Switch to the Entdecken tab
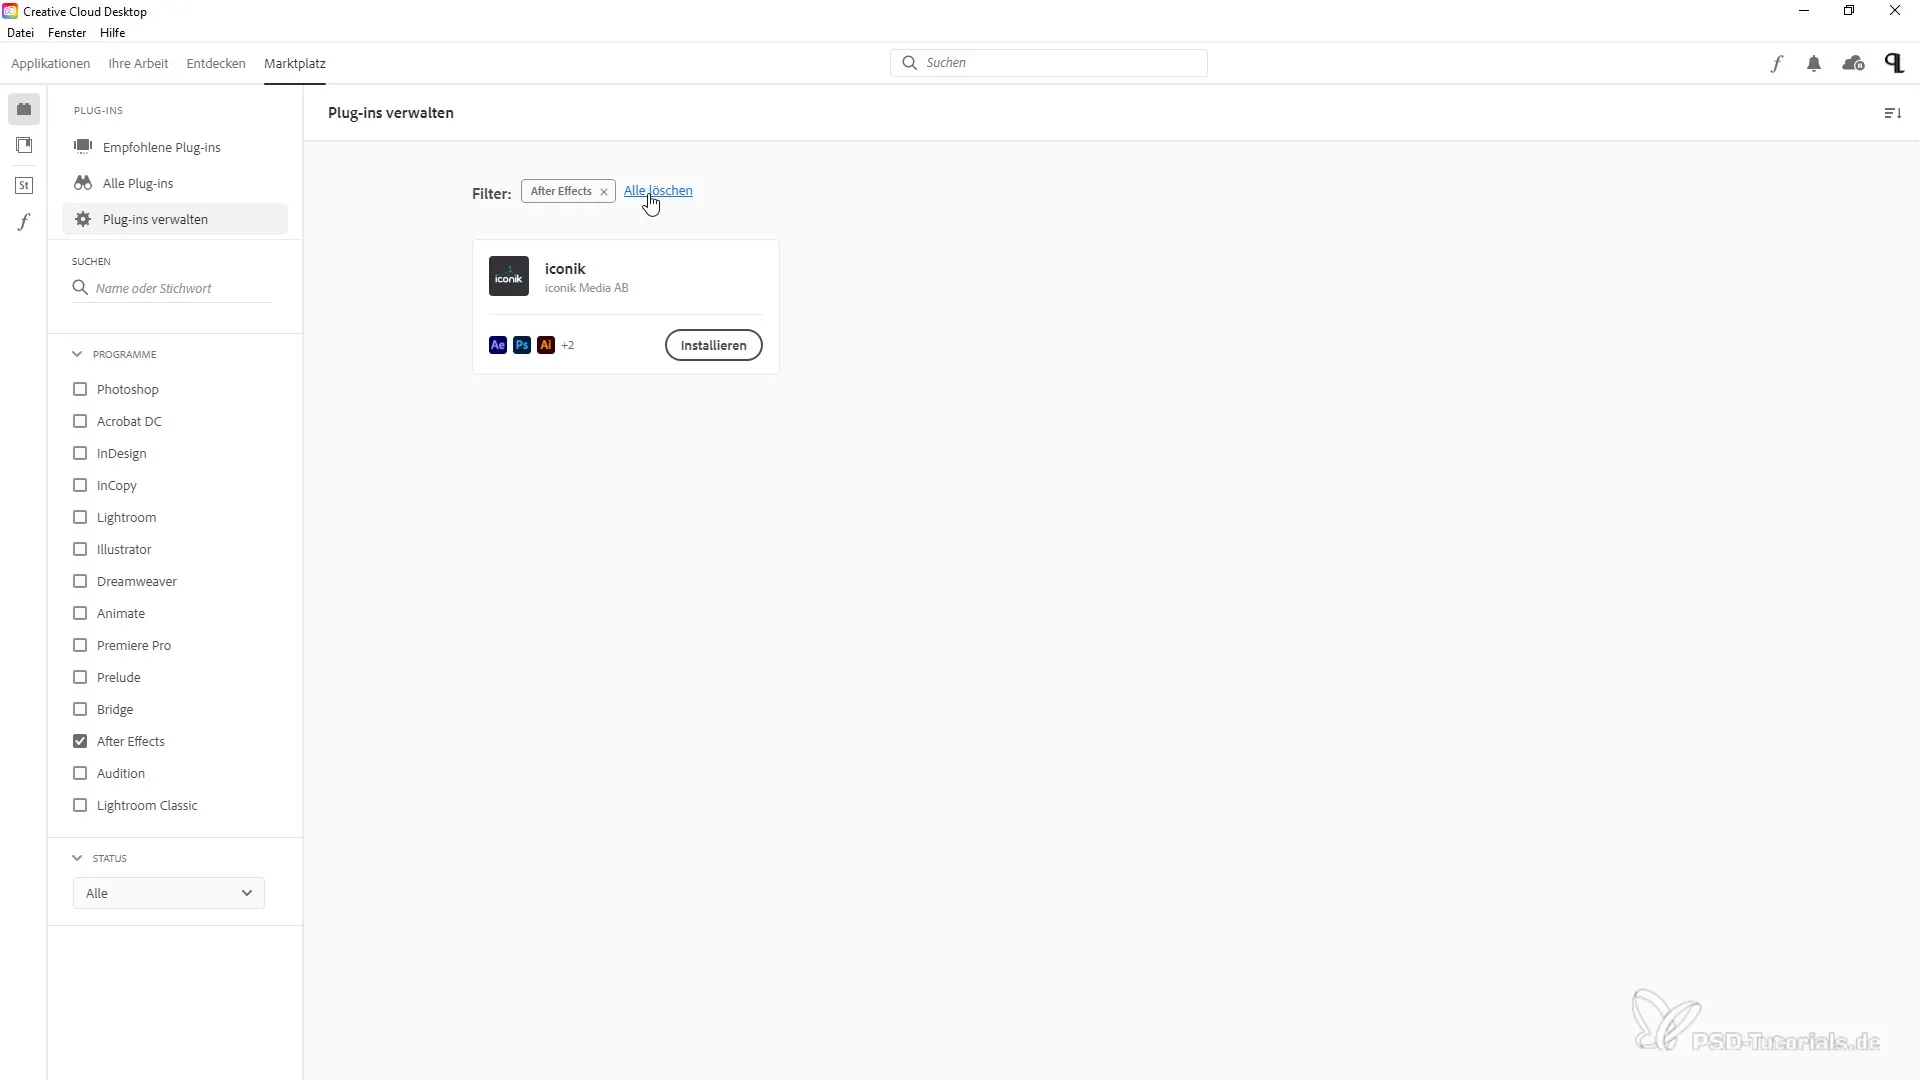 pos(216,63)
